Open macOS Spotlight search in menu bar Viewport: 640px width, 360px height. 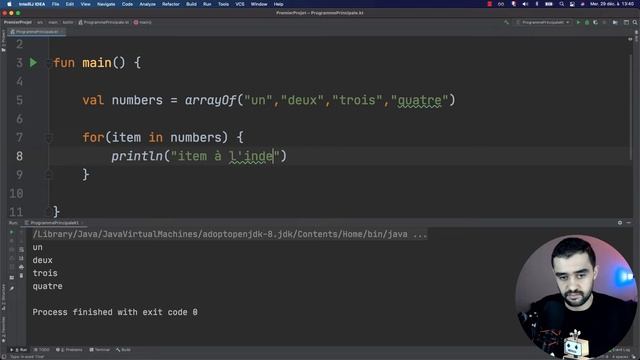click(562, 4)
